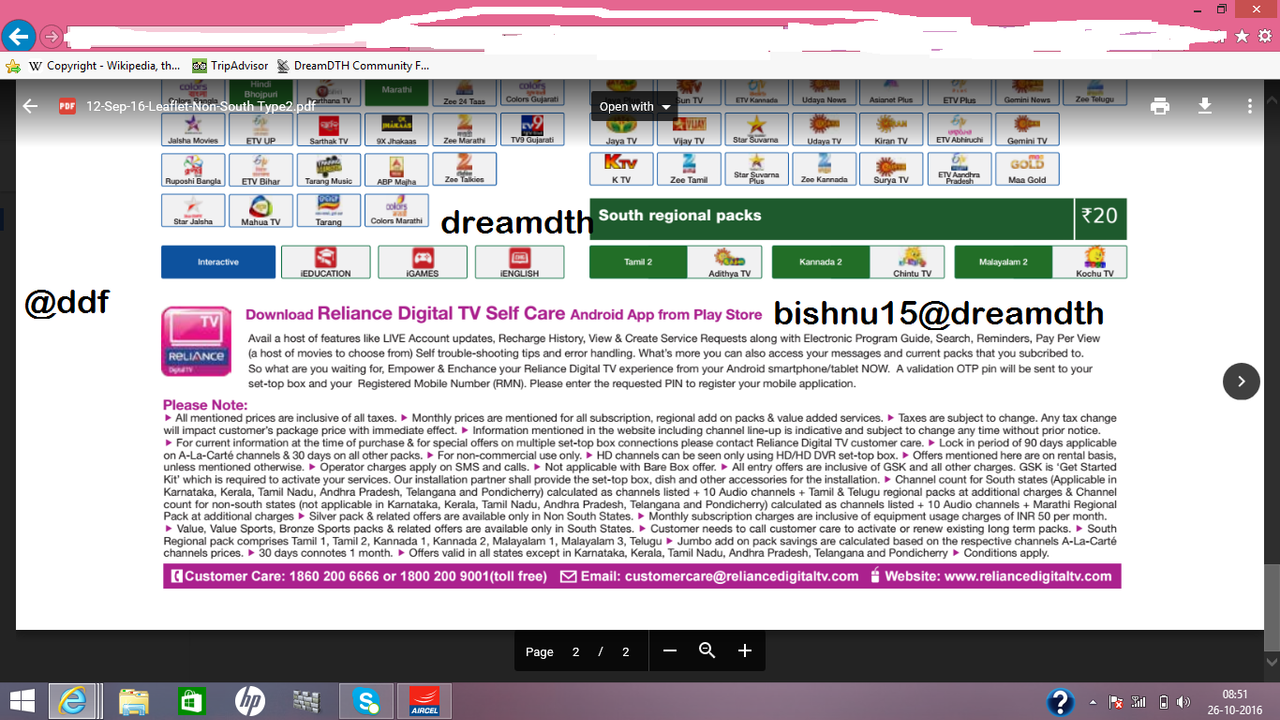Click the PDF viewer back arrow
This screenshot has height=720, width=1280.
(x=30, y=106)
